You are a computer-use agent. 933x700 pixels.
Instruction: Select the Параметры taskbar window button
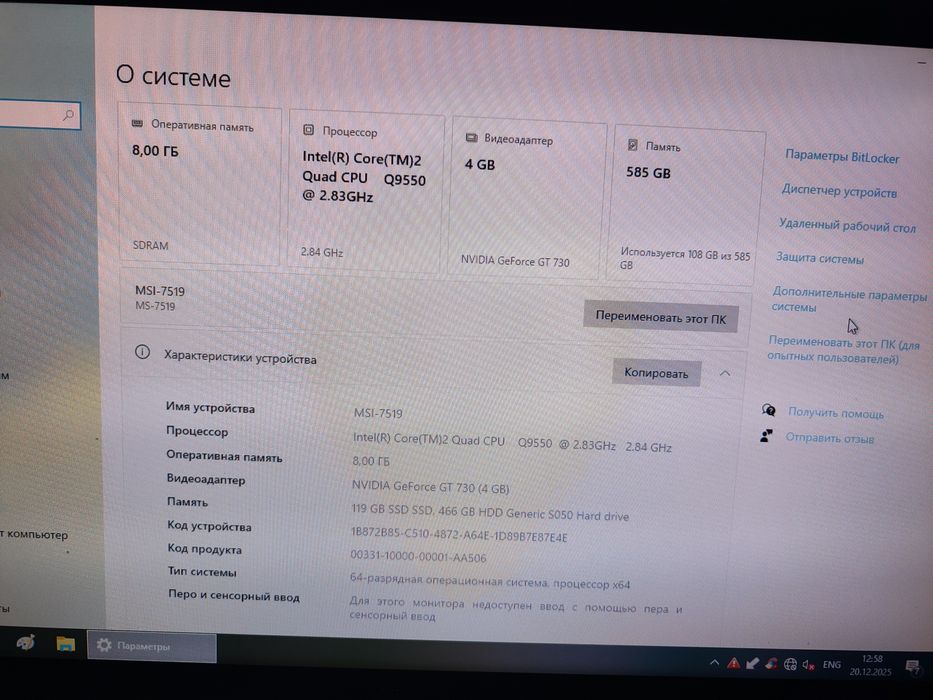tap(152, 646)
